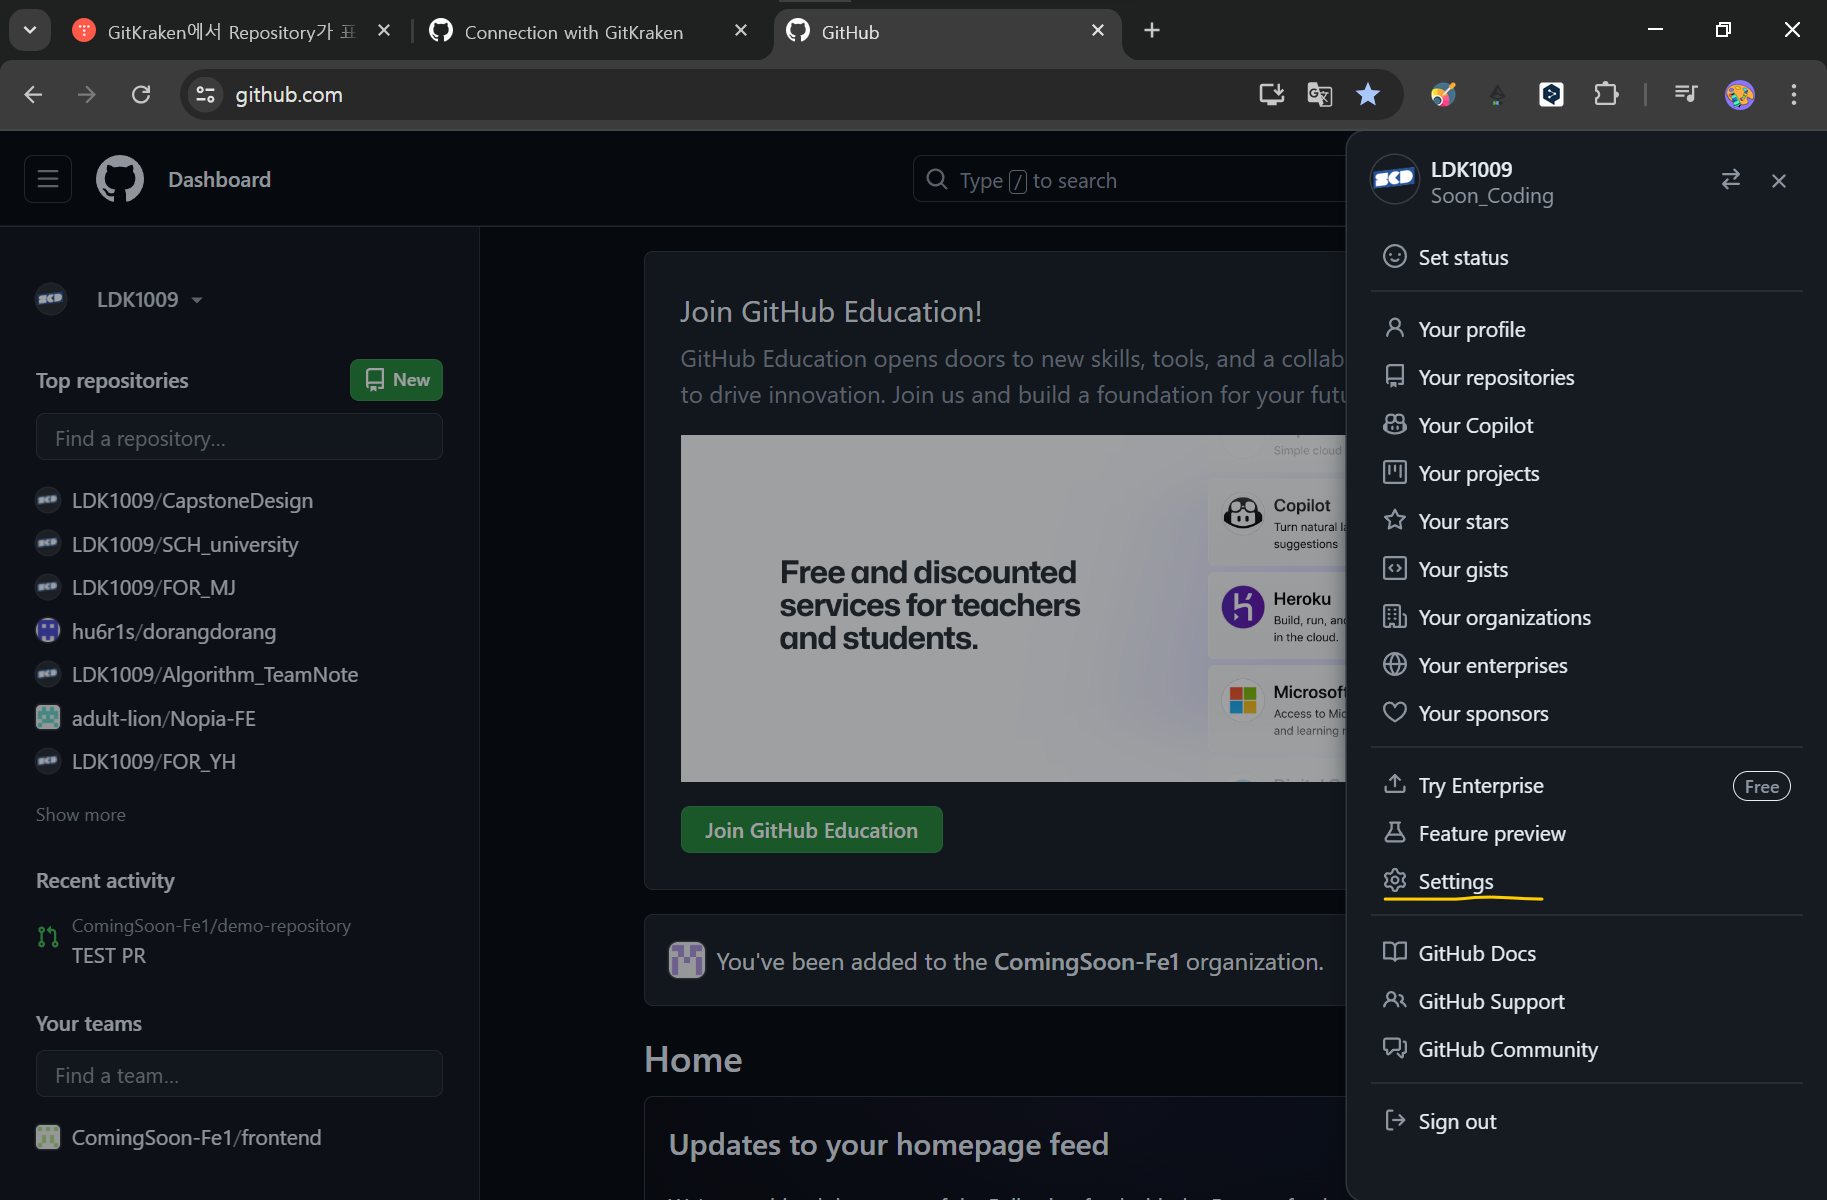Reload the current page
Screen dimensions: 1827x1200
(141, 94)
